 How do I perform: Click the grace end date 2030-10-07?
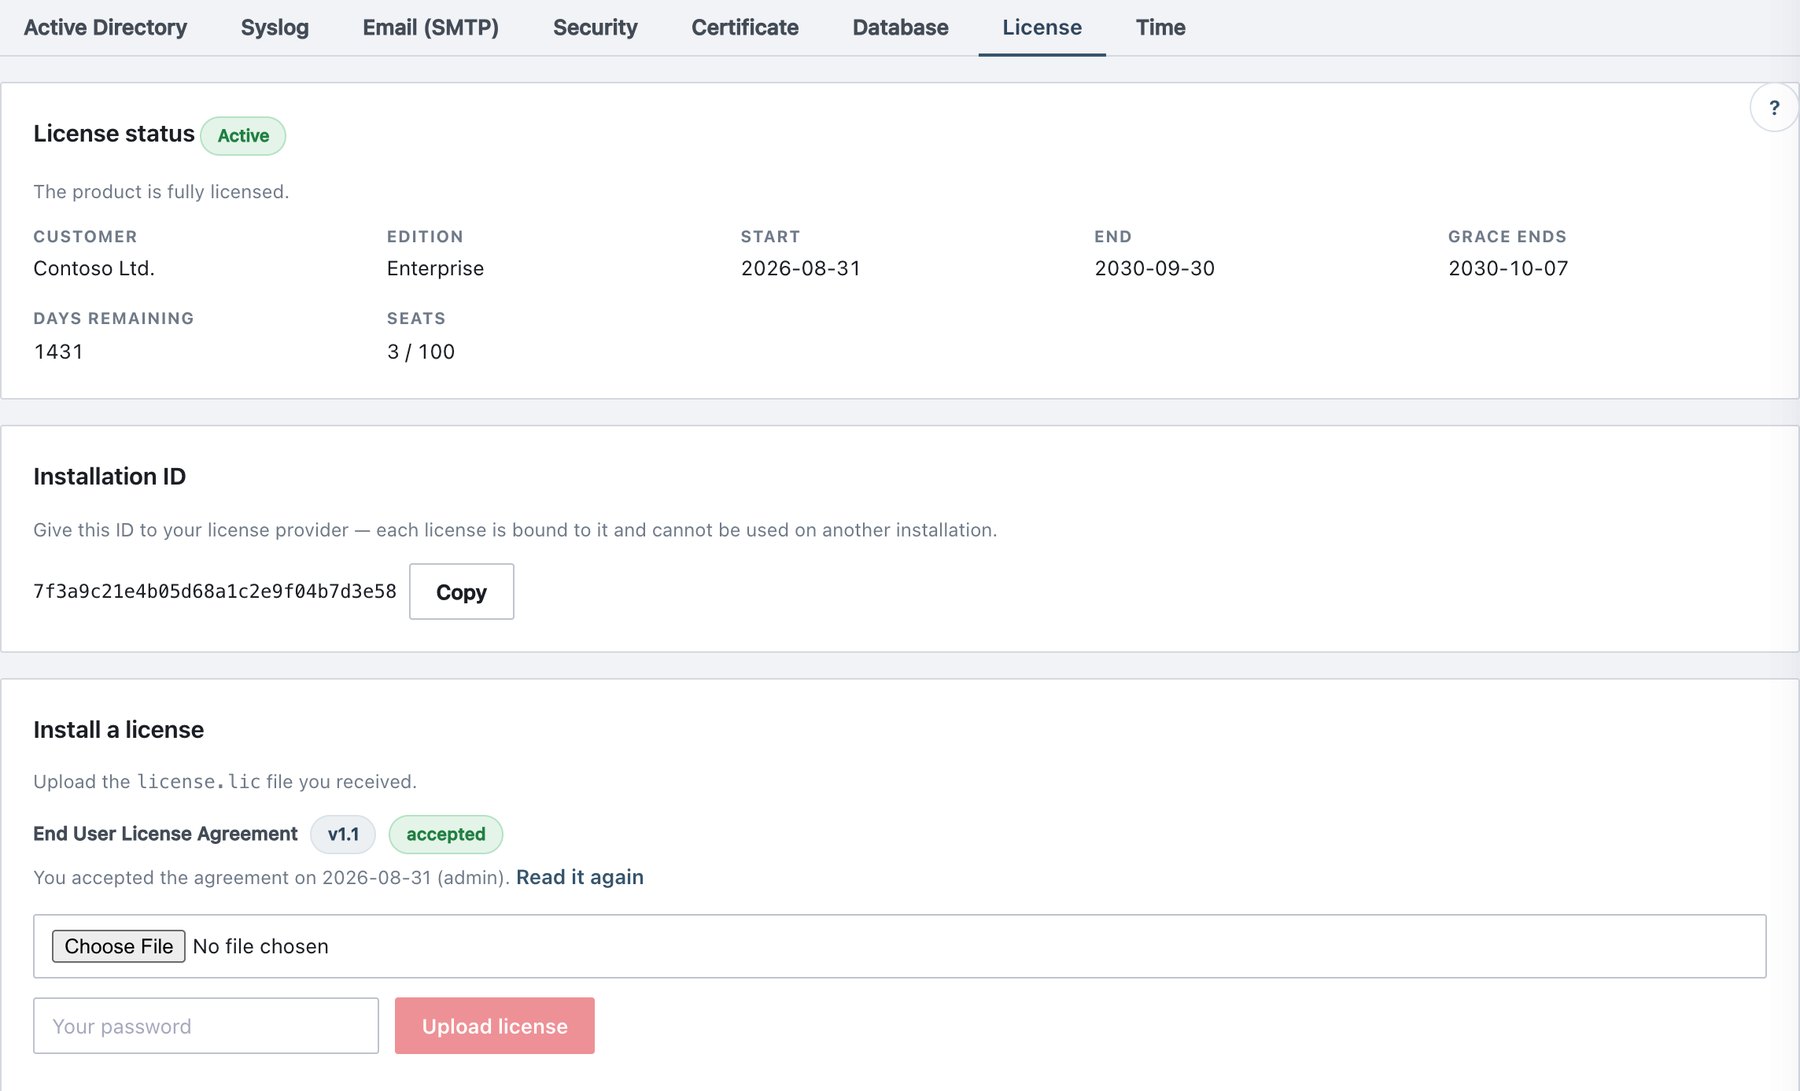coord(1508,268)
